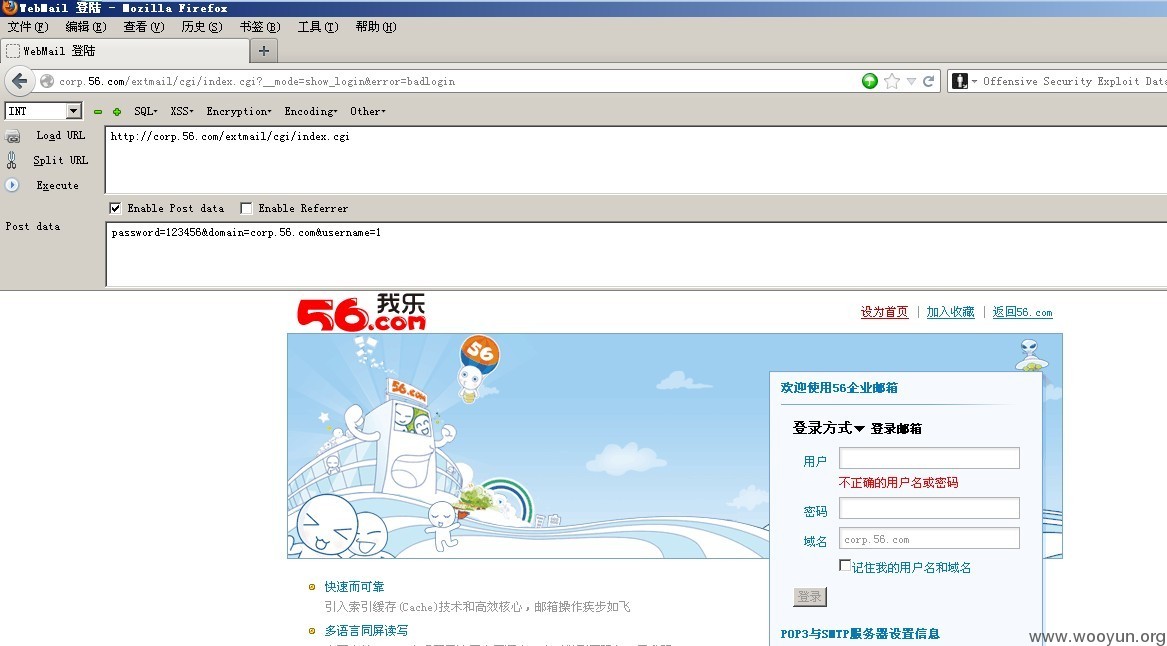Click the Execute play icon

click(12, 185)
